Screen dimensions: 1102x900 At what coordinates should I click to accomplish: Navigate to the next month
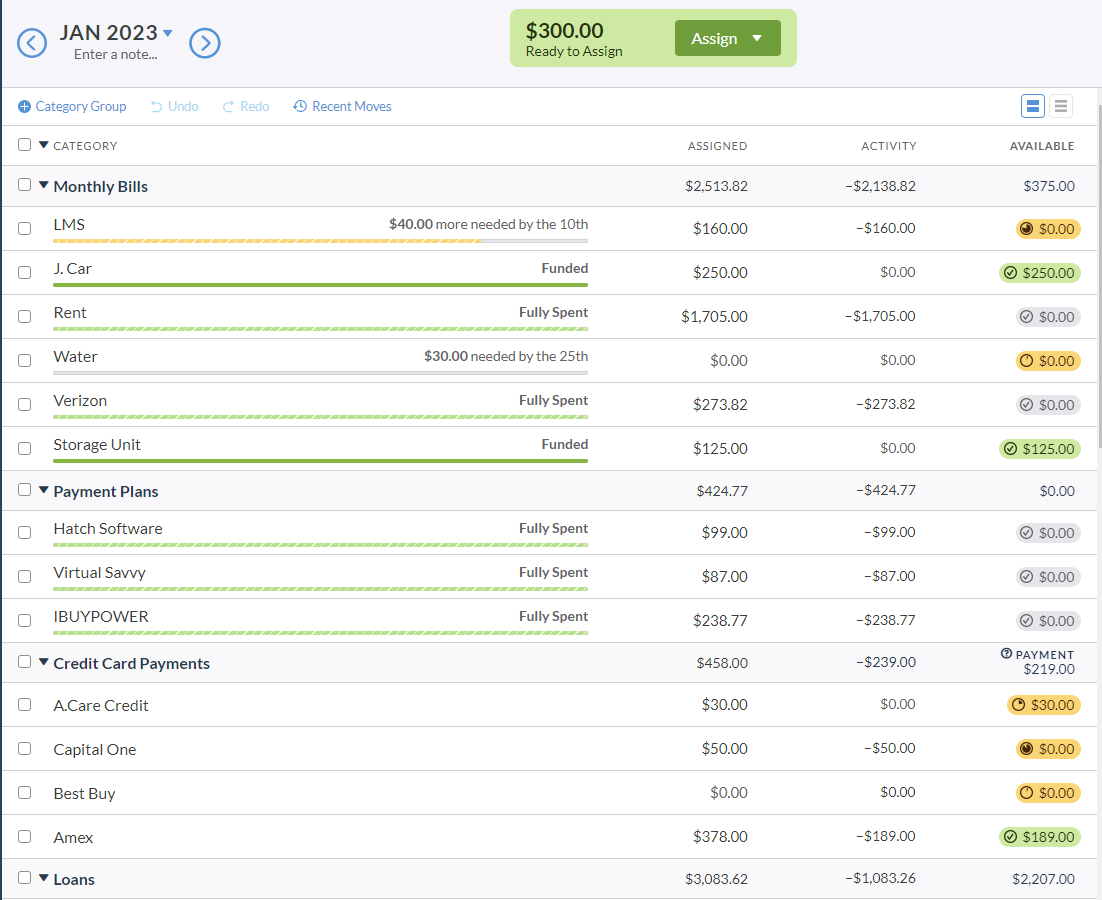tap(205, 43)
